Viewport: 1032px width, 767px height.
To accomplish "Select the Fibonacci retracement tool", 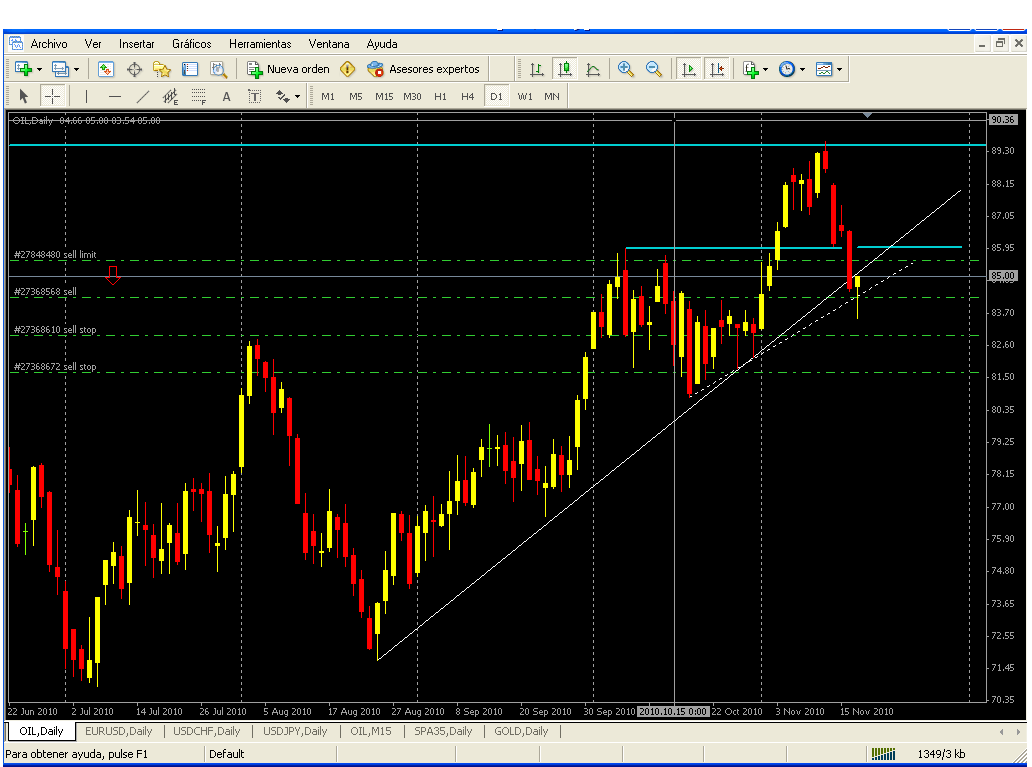I will [198, 97].
